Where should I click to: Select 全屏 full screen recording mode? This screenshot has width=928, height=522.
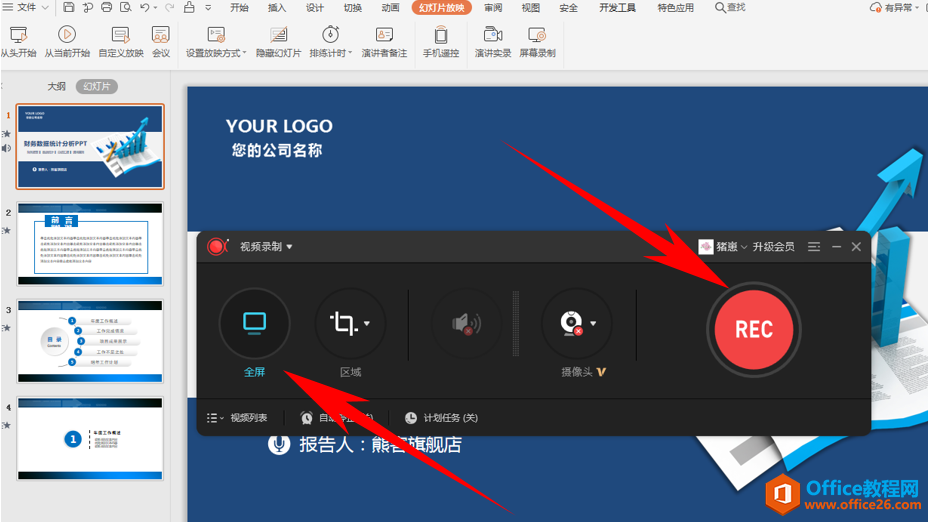point(254,324)
